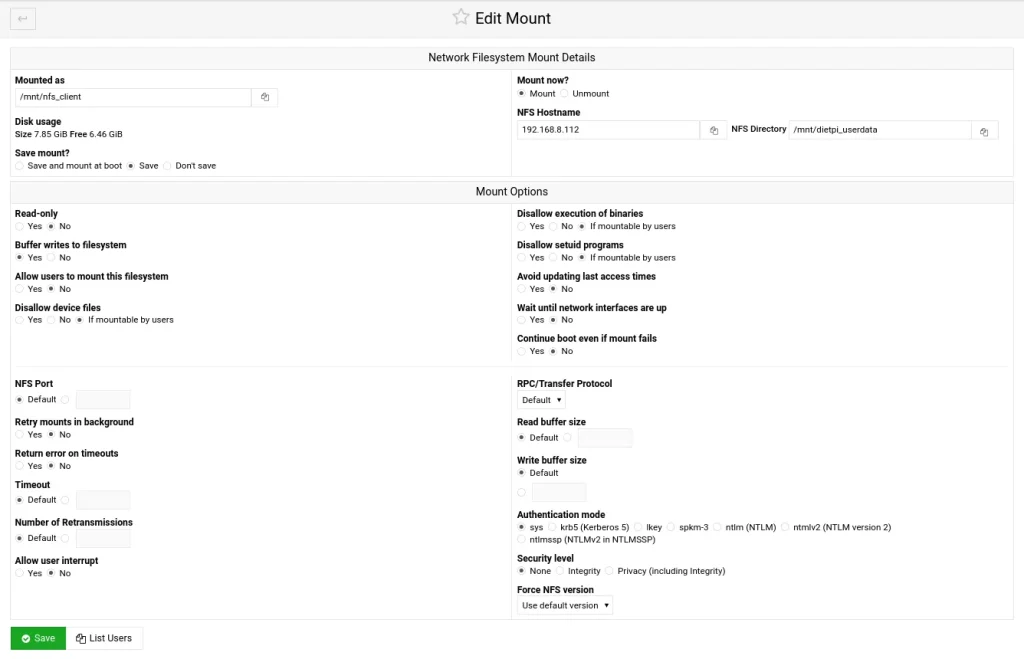The height and width of the screenshot is (659, 1024).
Task: Click the 'Mounted as' path input field
Action: (133, 97)
